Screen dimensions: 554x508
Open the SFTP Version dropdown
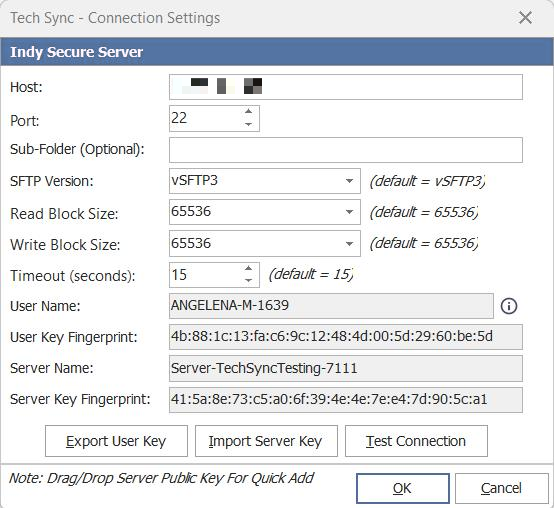pos(349,181)
